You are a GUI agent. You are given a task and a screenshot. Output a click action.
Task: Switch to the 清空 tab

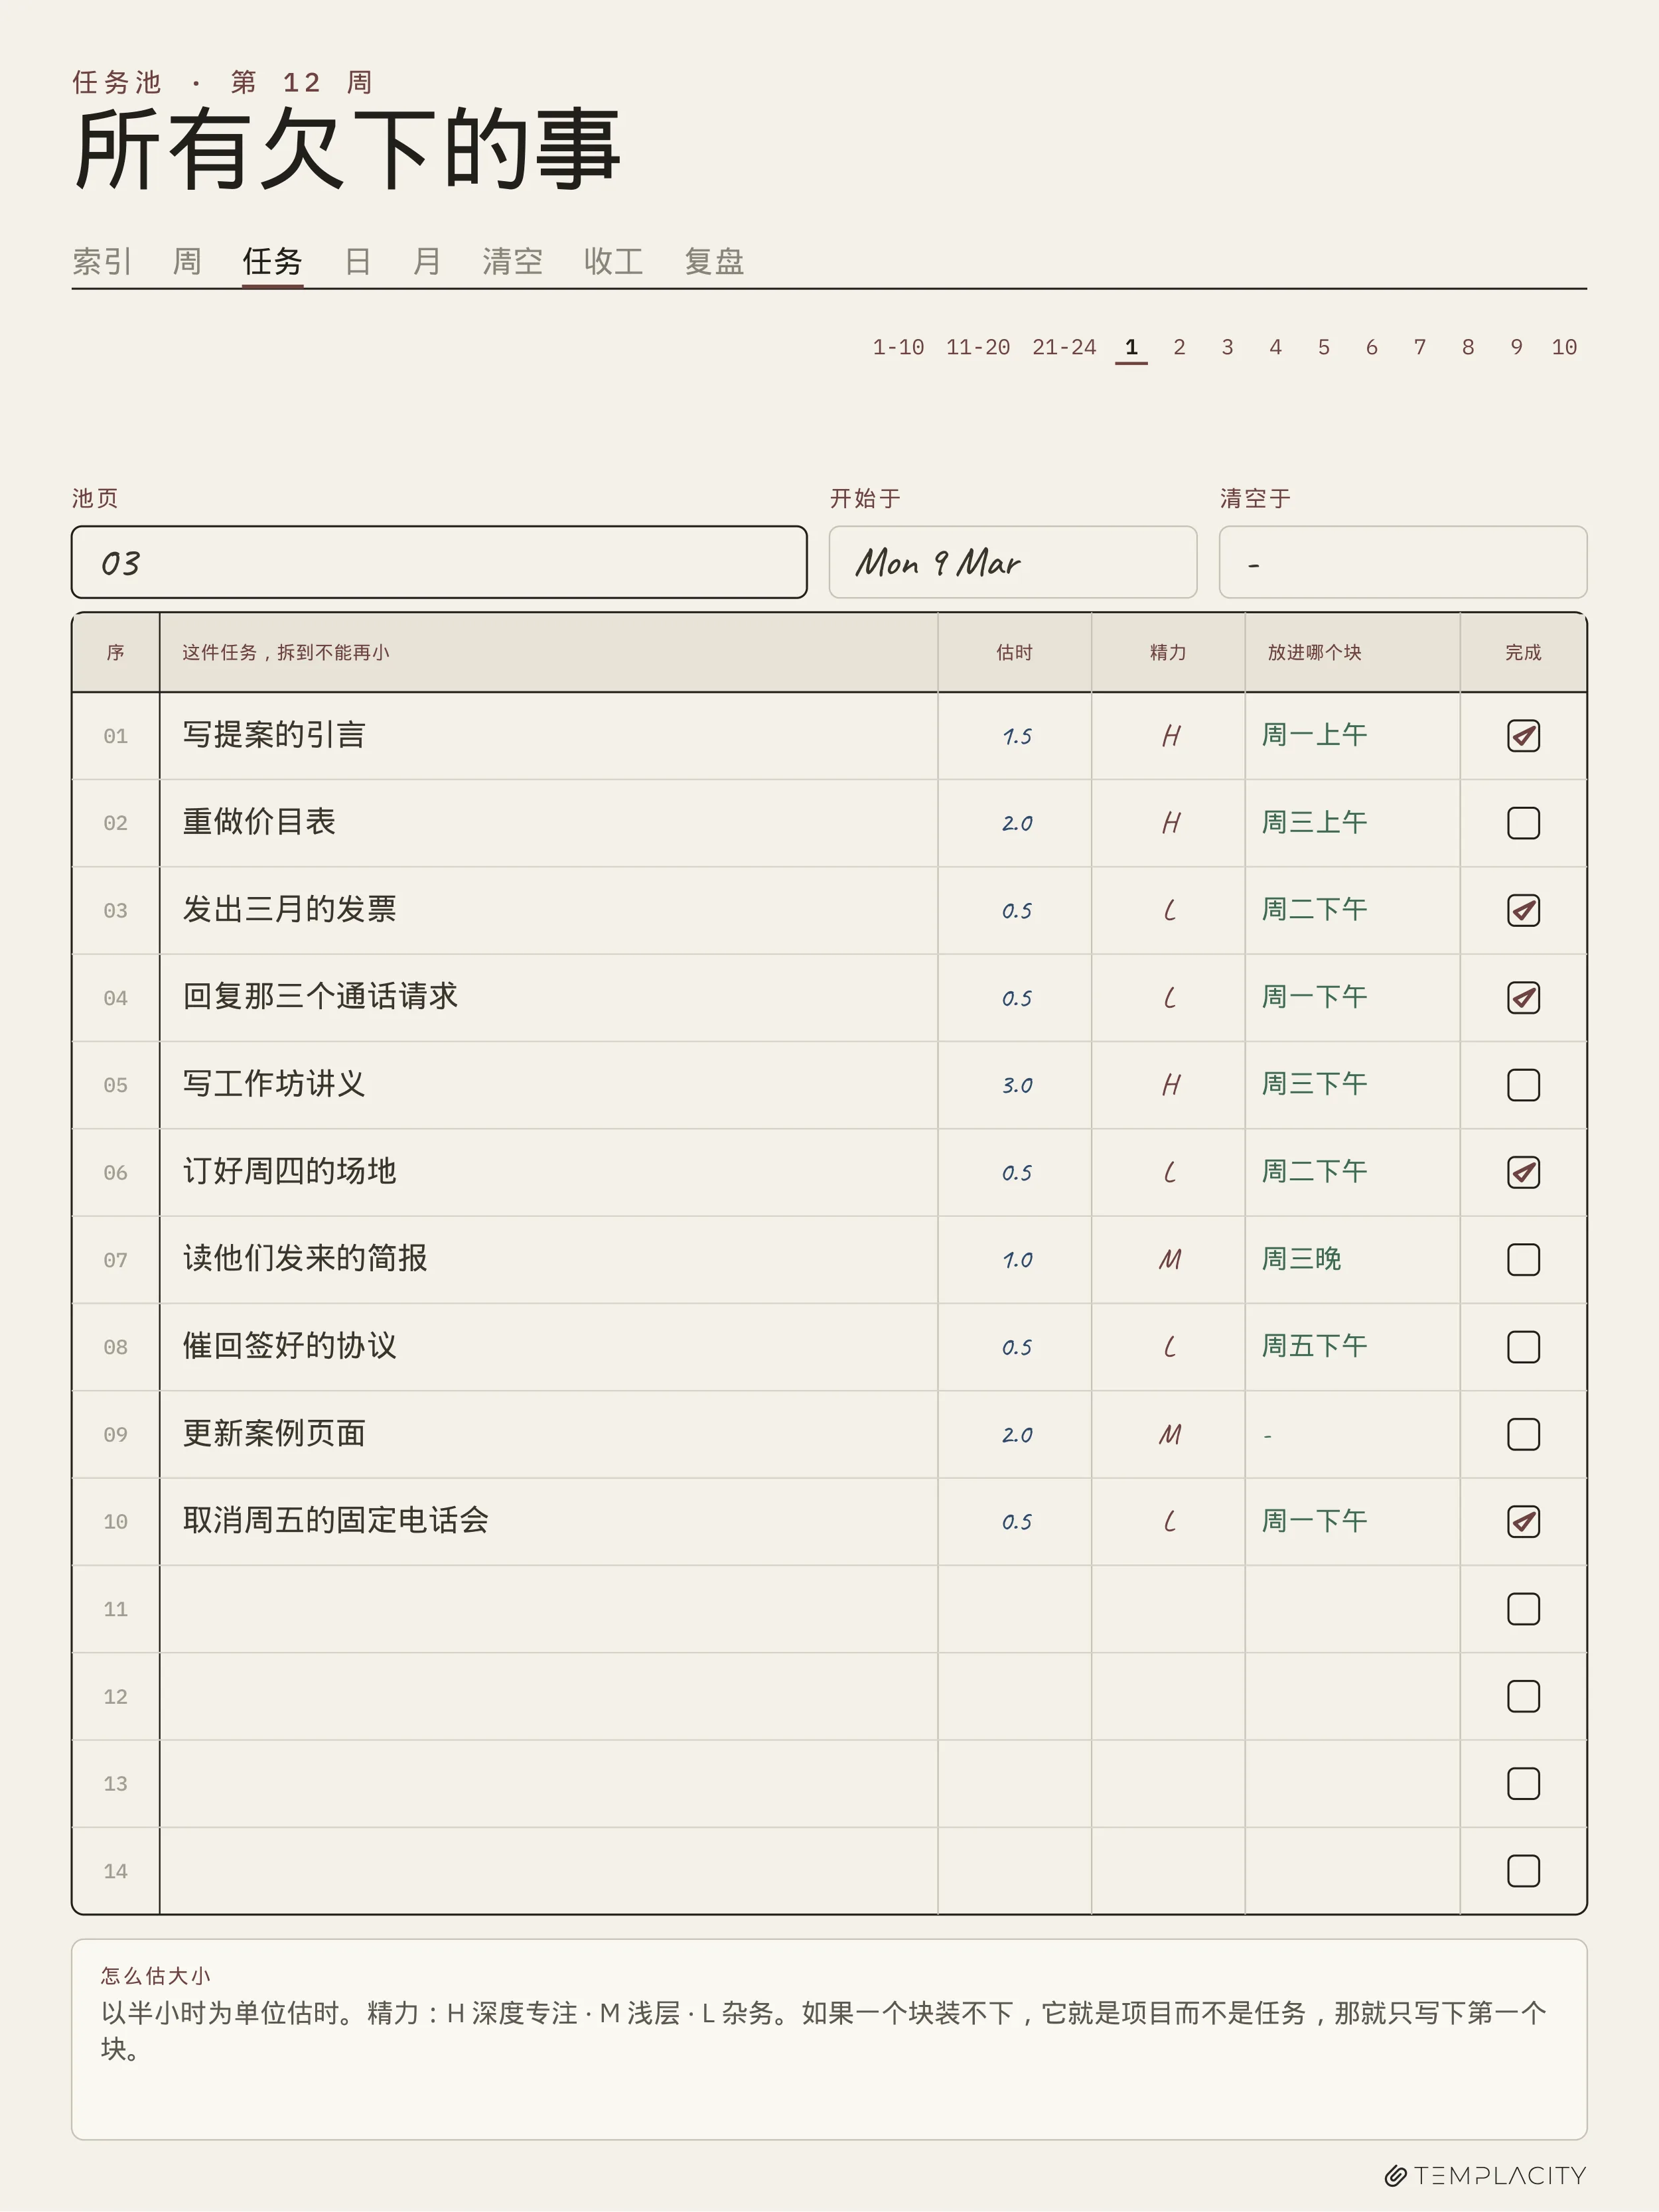point(512,261)
